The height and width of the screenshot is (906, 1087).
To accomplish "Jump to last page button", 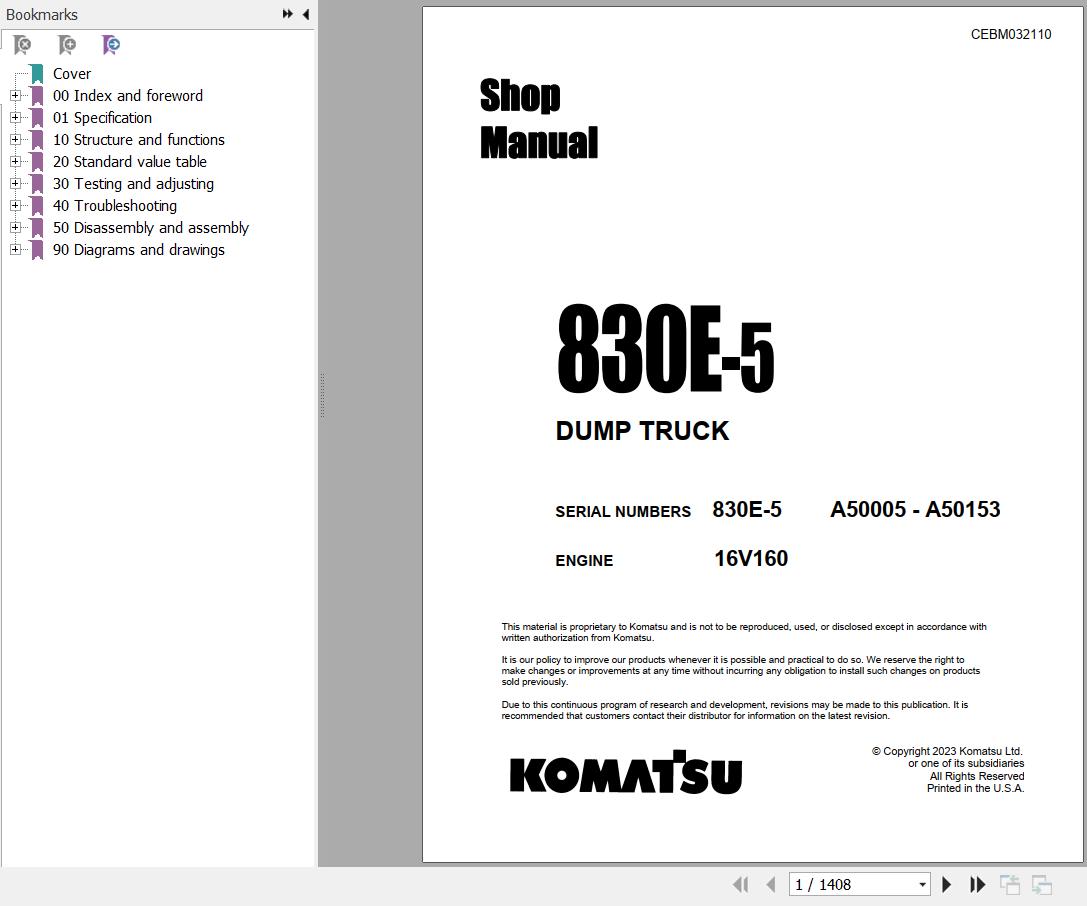I will click(x=977, y=885).
